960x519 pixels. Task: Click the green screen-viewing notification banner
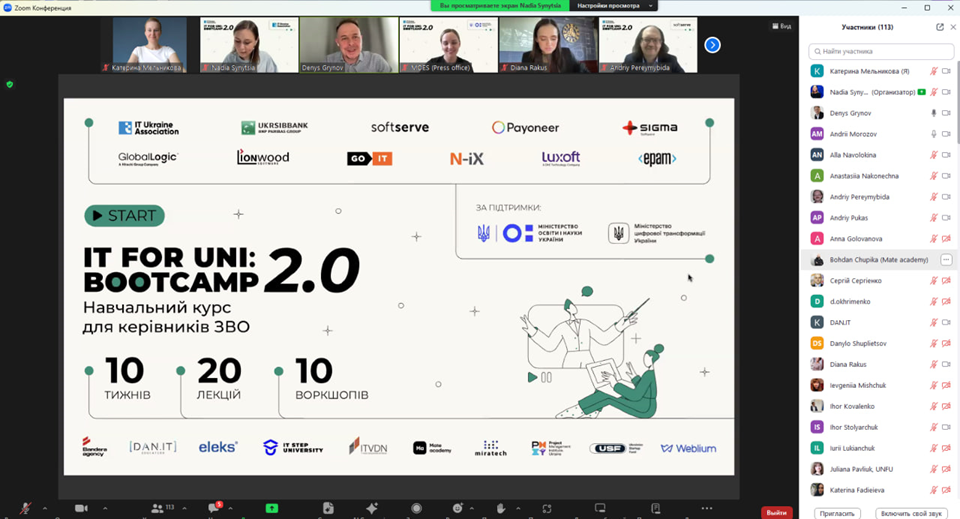click(500, 6)
